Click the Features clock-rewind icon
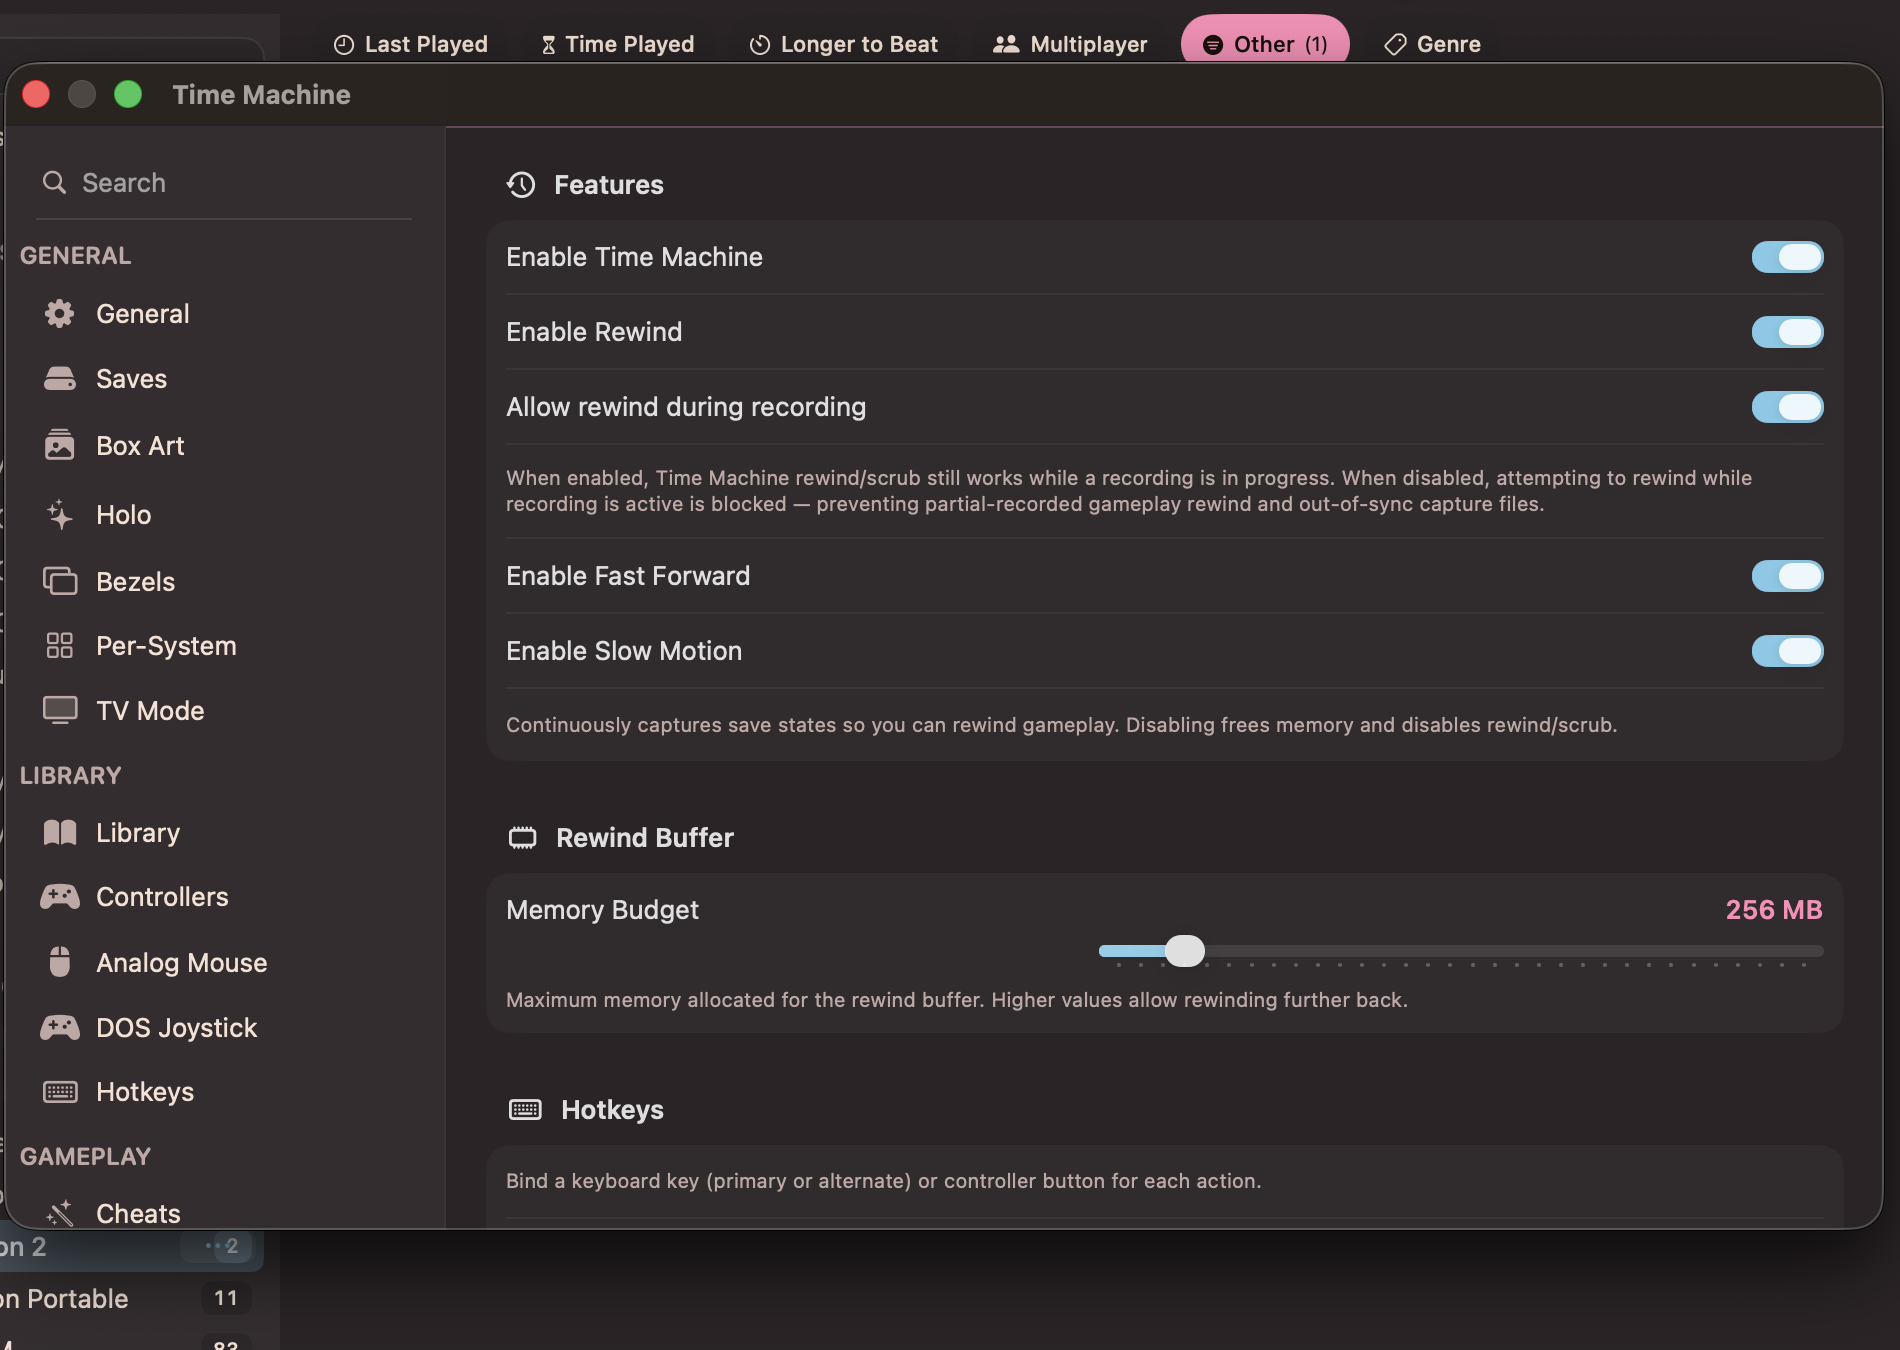 [521, 185]
